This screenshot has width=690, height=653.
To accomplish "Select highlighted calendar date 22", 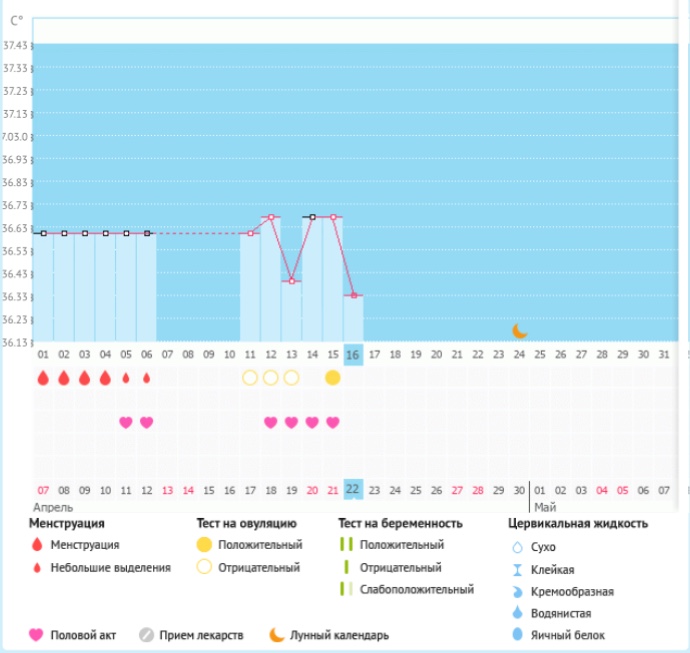I will pos(352,489).
